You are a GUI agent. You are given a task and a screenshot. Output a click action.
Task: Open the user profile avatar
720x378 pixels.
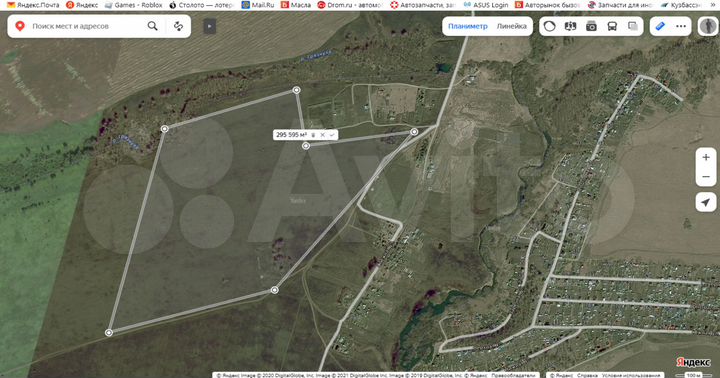pos(708,26)
